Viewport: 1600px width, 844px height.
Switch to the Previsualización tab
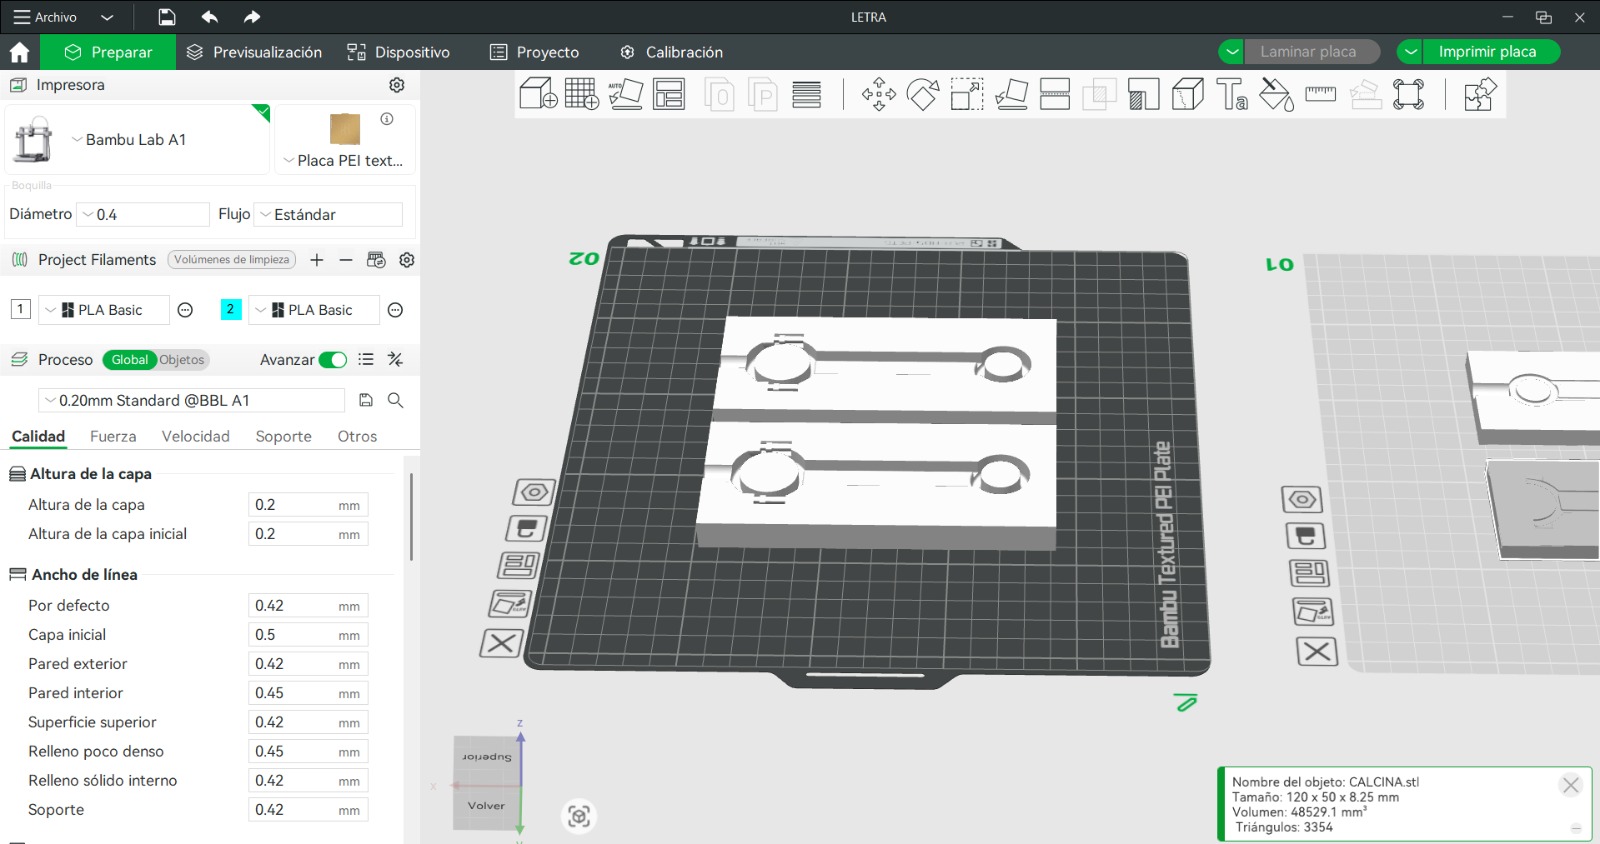click(x=254, y=52)
